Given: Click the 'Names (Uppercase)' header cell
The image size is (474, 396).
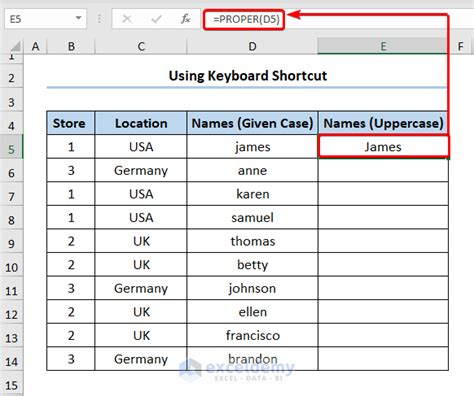Looking at the screenshot, I should pyautogui.click(x=383, y=123).
